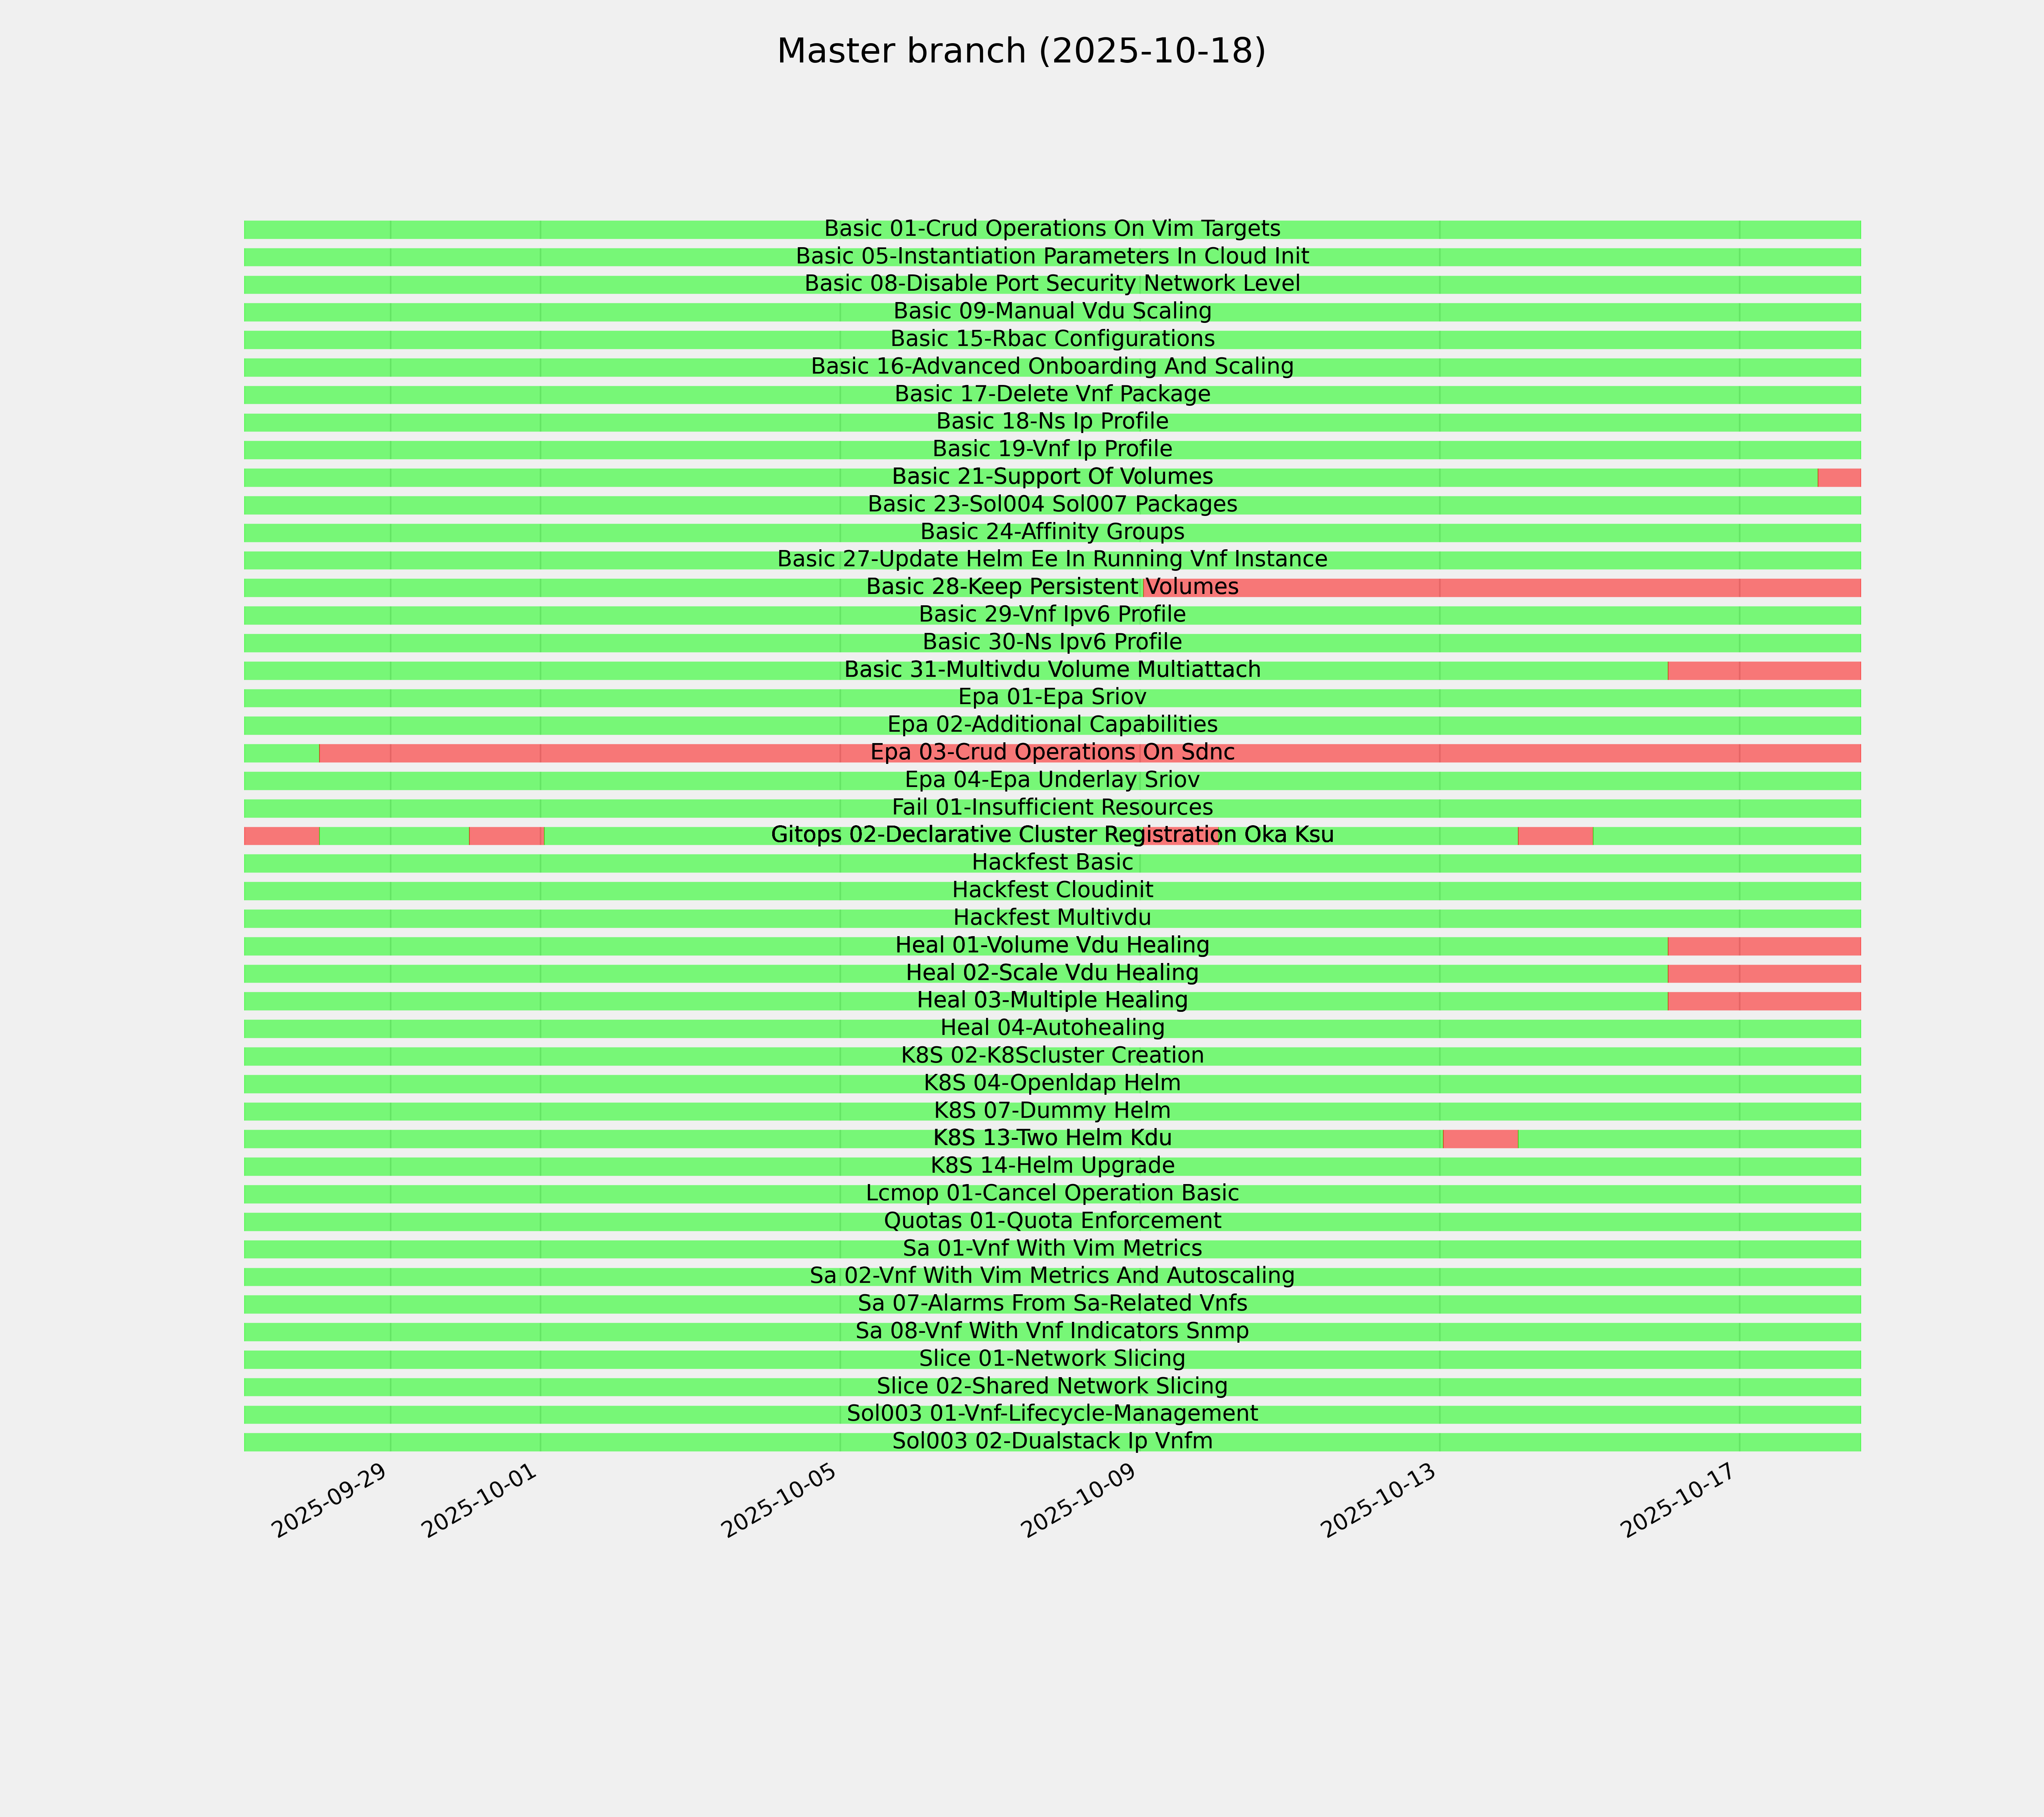The height and width of the screenshot is (1817, 2044).
Task: Select the "Epa 03-Crud Operations On Sdnc" row label
Action: point(1052,752)
